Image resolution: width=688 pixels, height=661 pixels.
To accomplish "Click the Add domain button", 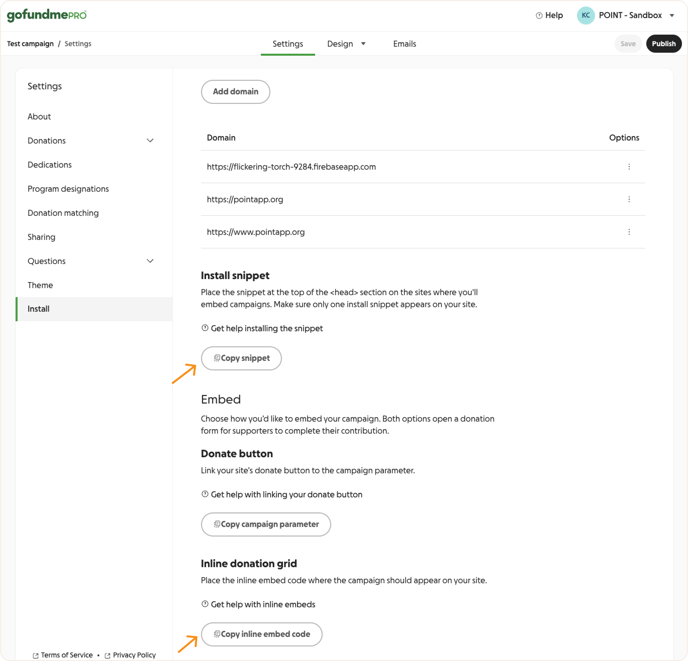I will pyautogui.click(x=236, y=92).
